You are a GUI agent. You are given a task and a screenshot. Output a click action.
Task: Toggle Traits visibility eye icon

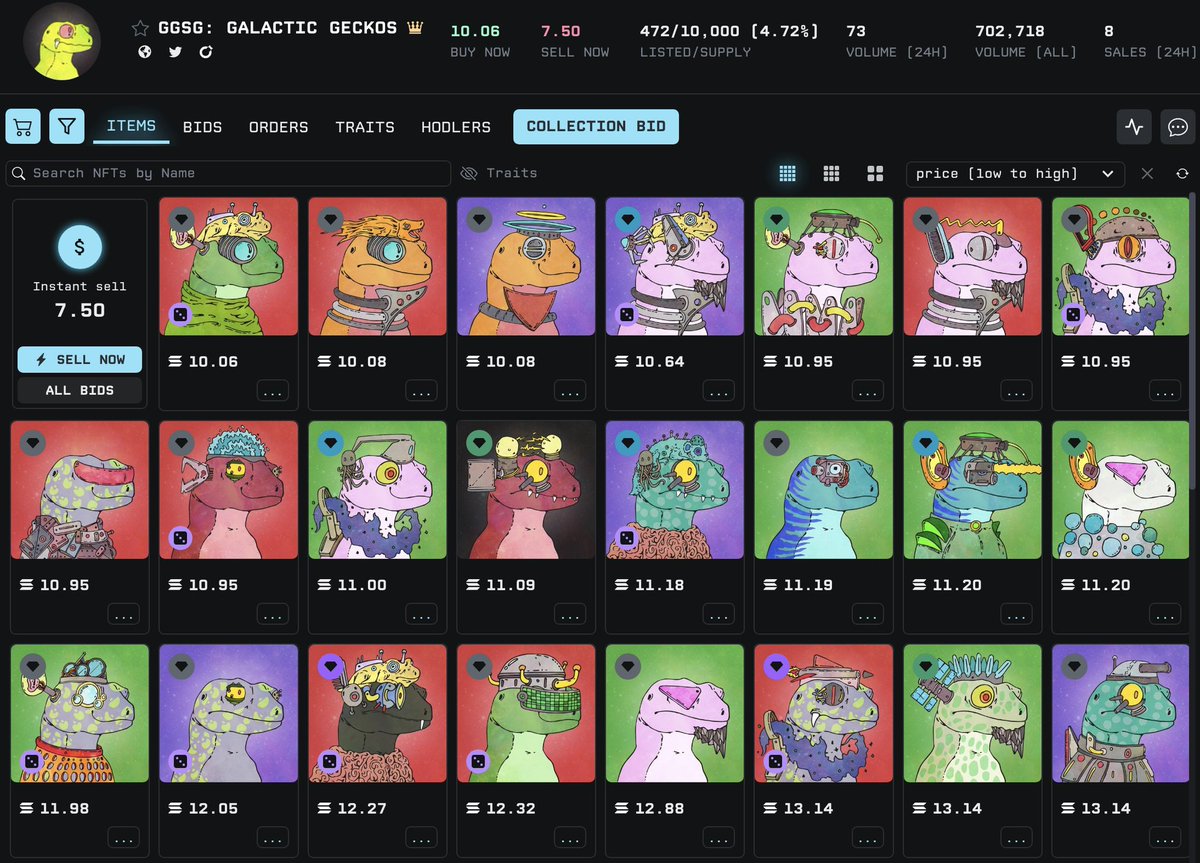(x=468, y=174)
